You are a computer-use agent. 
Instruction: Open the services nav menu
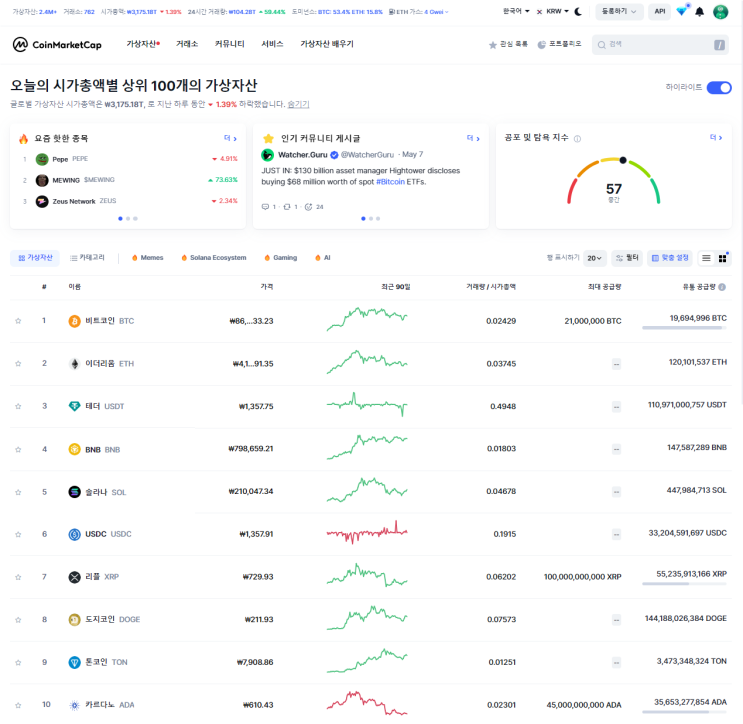272,44
